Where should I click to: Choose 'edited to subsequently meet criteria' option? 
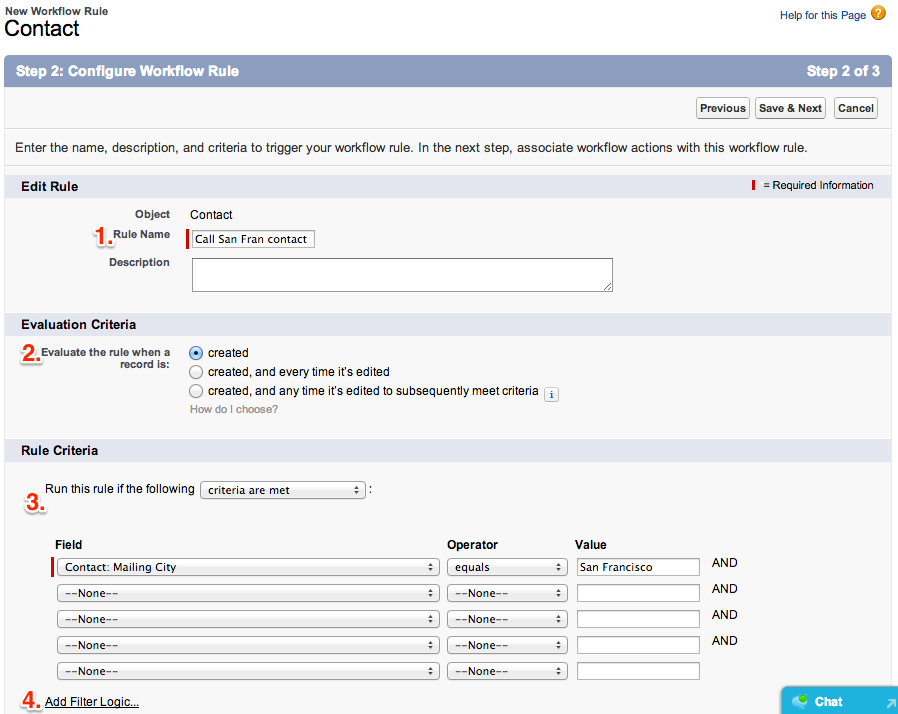click(x=196, y=391)
